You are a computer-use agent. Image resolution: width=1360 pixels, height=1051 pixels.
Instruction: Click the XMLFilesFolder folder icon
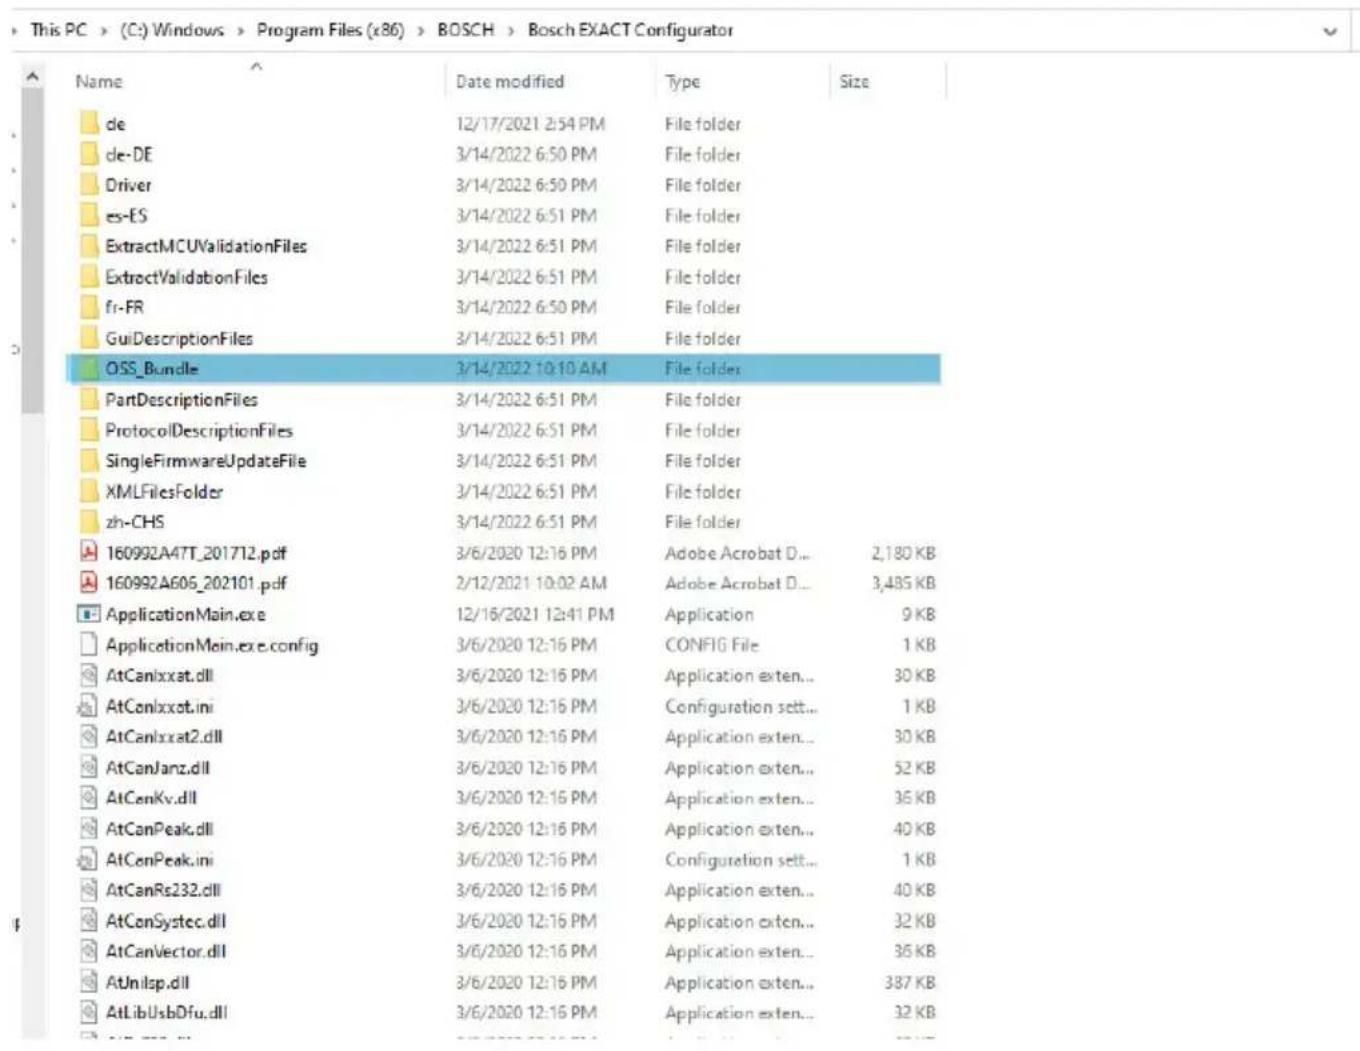pyautogui.click(x=89, y=492)
